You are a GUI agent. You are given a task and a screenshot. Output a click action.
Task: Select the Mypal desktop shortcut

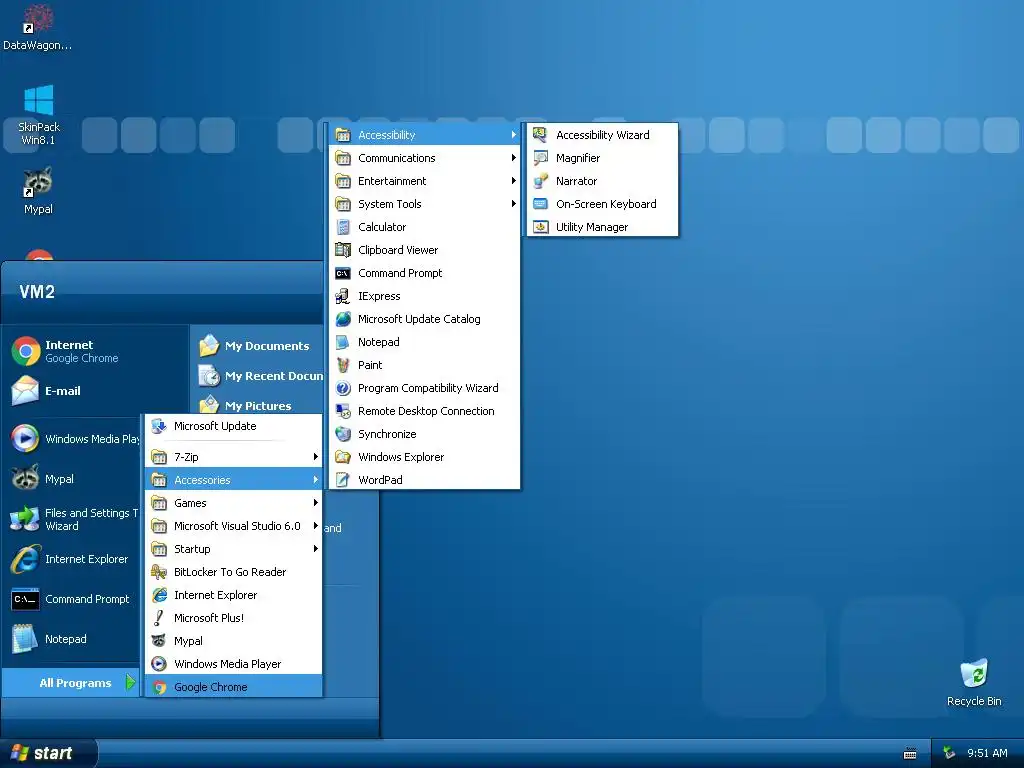[38, 191]
